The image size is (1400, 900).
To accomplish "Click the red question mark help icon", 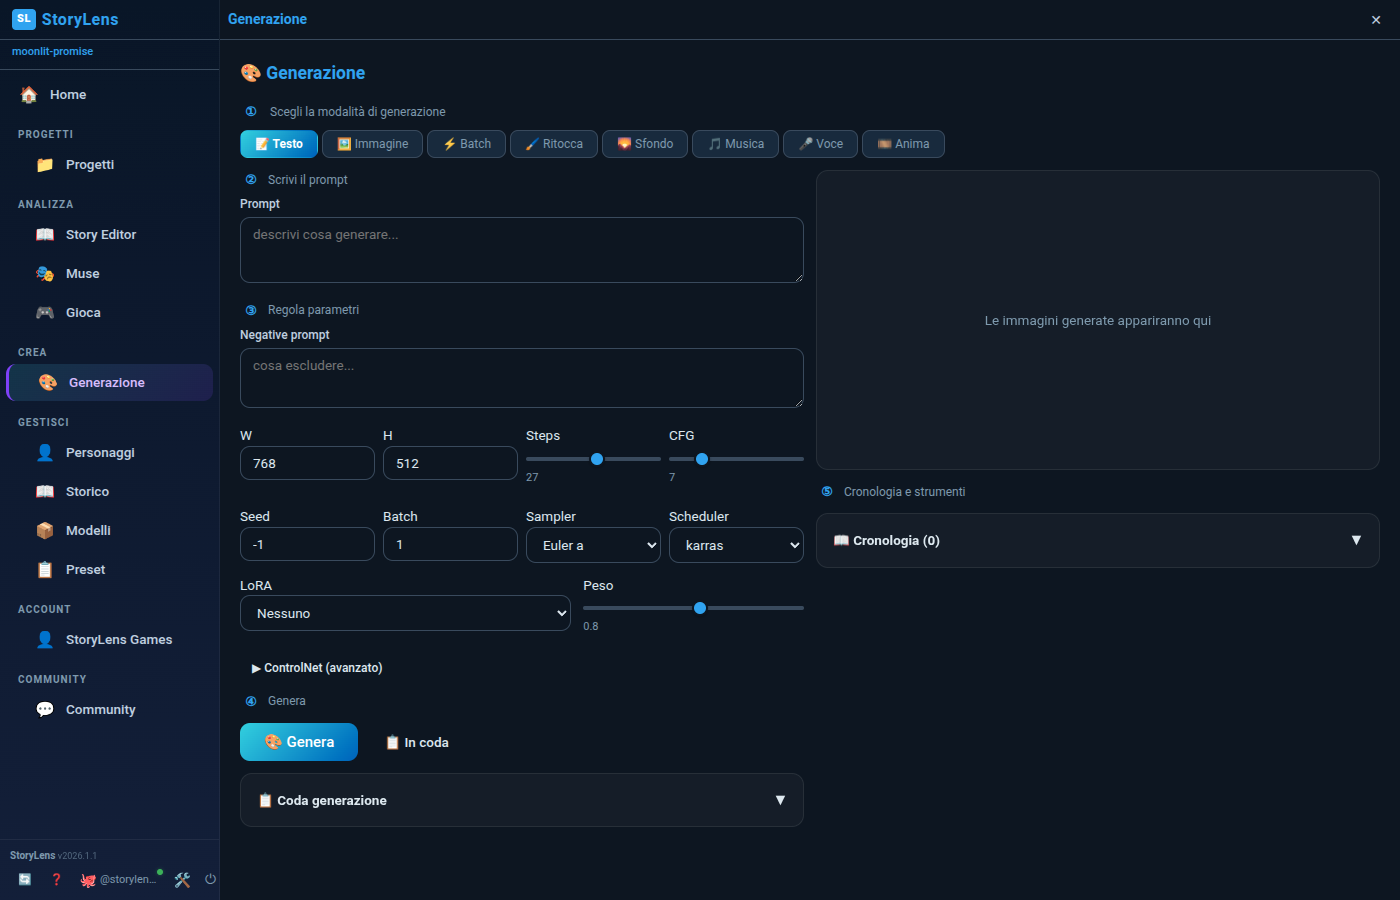I will (x=56, y=880).
